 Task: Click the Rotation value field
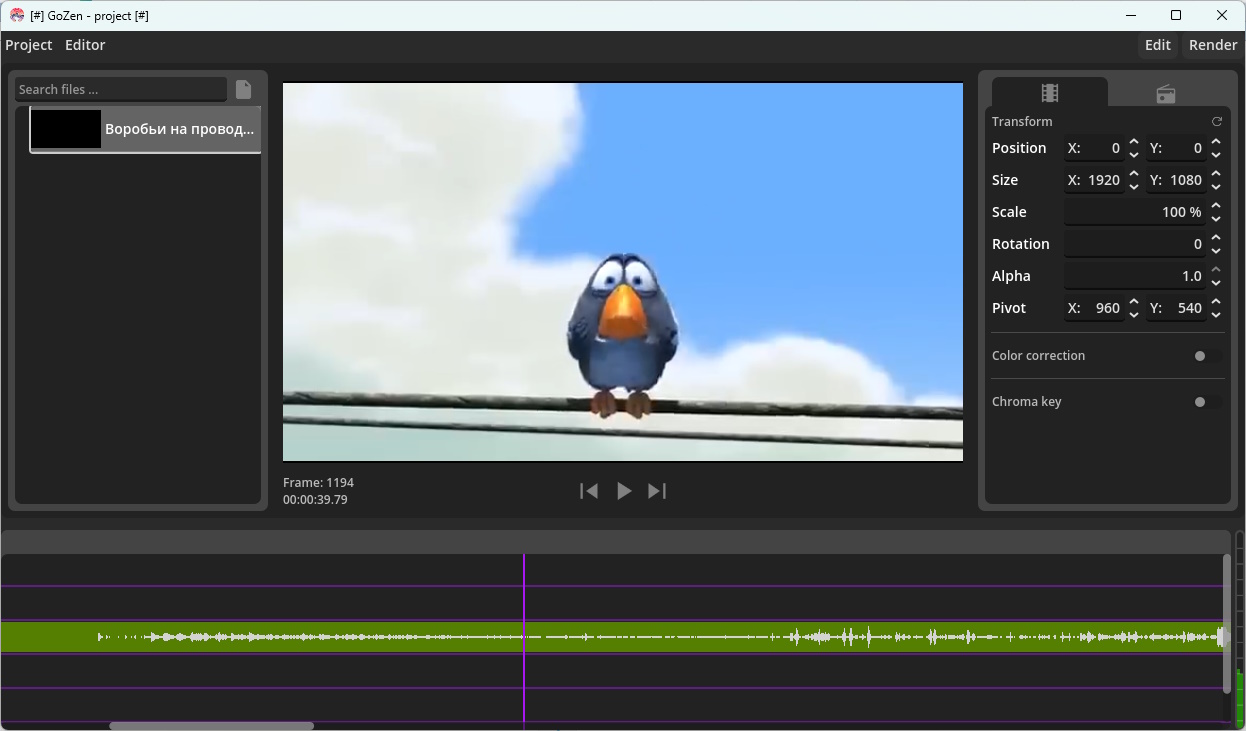1136,244
